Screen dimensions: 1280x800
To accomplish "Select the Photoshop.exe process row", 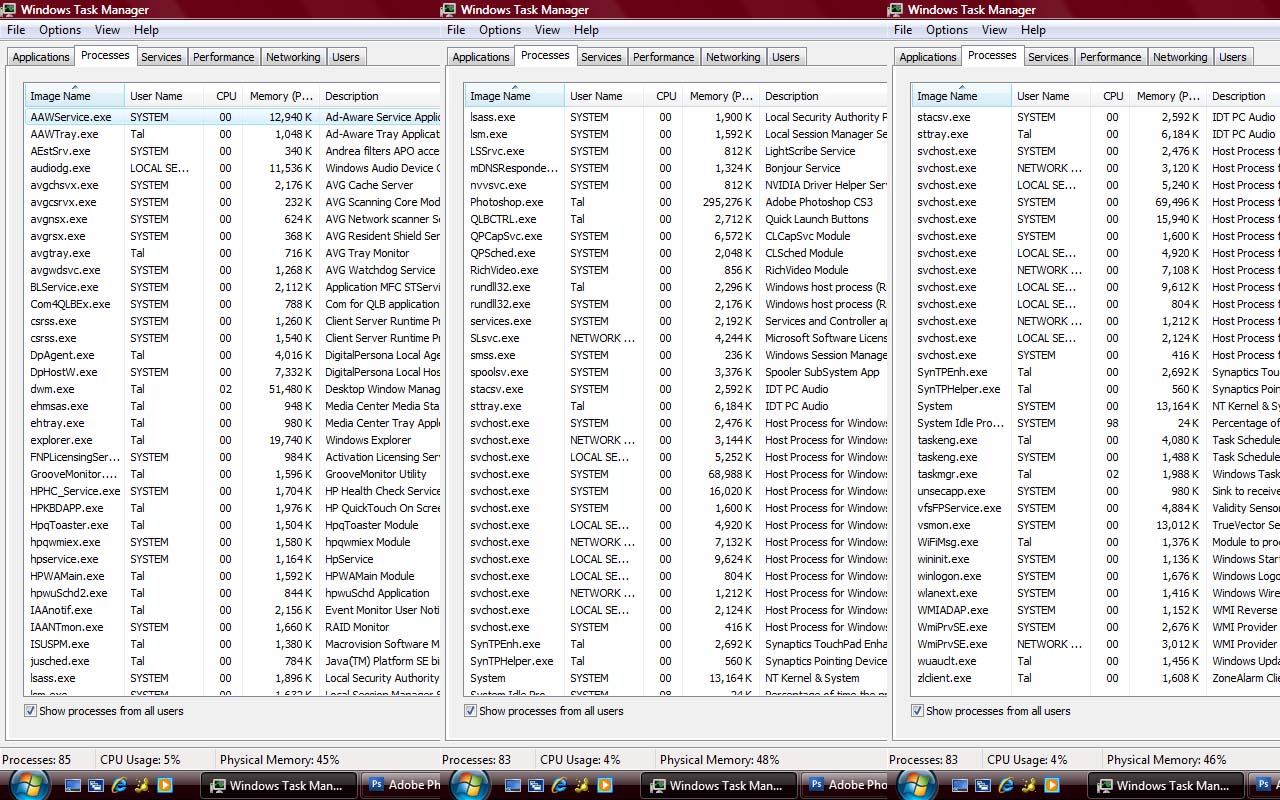I will pos(676,202).
